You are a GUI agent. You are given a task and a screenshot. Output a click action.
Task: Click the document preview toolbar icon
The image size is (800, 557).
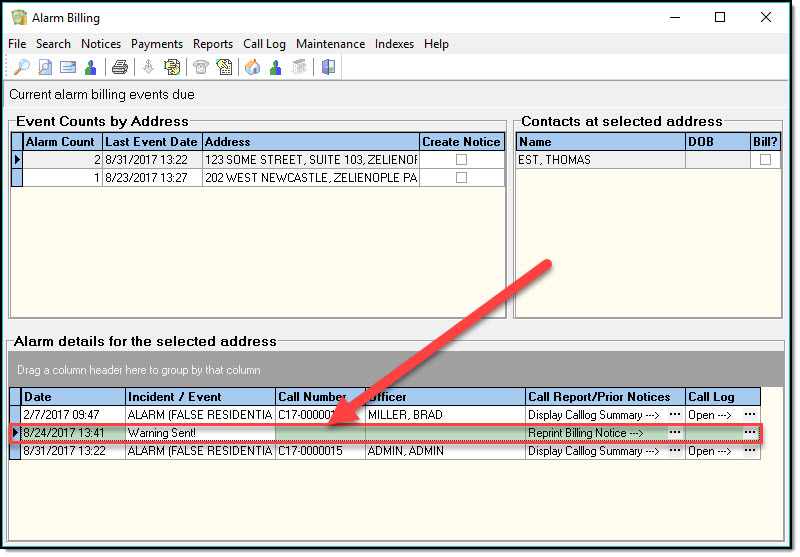45,68
